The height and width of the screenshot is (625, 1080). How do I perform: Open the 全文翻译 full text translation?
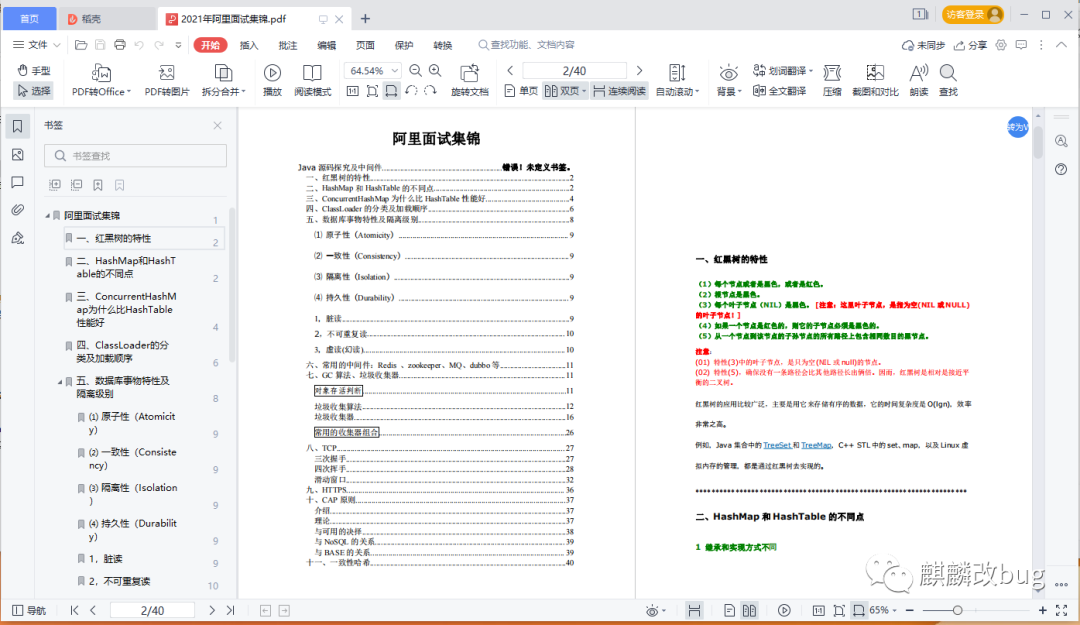coord(780,91)
